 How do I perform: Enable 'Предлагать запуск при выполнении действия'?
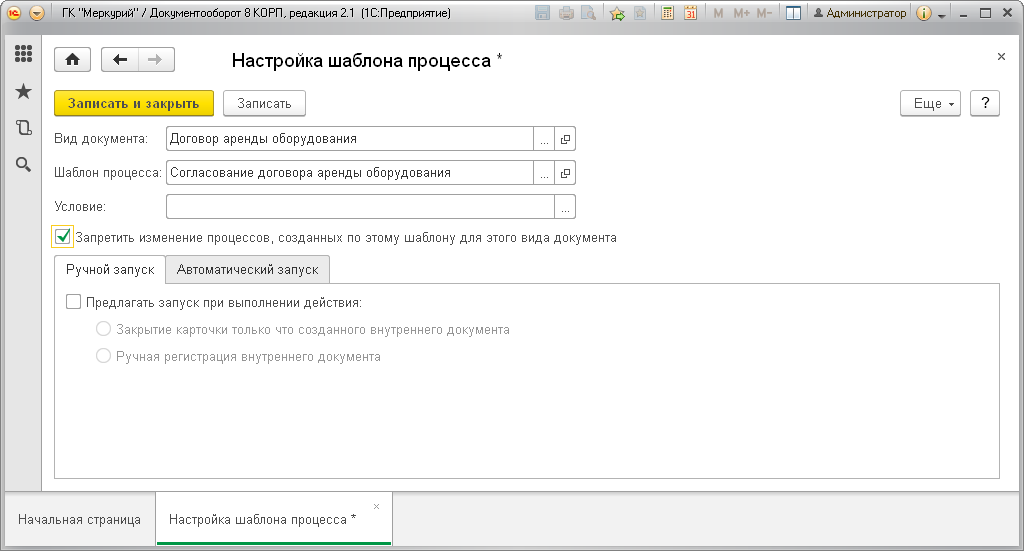tap(74, 302)
